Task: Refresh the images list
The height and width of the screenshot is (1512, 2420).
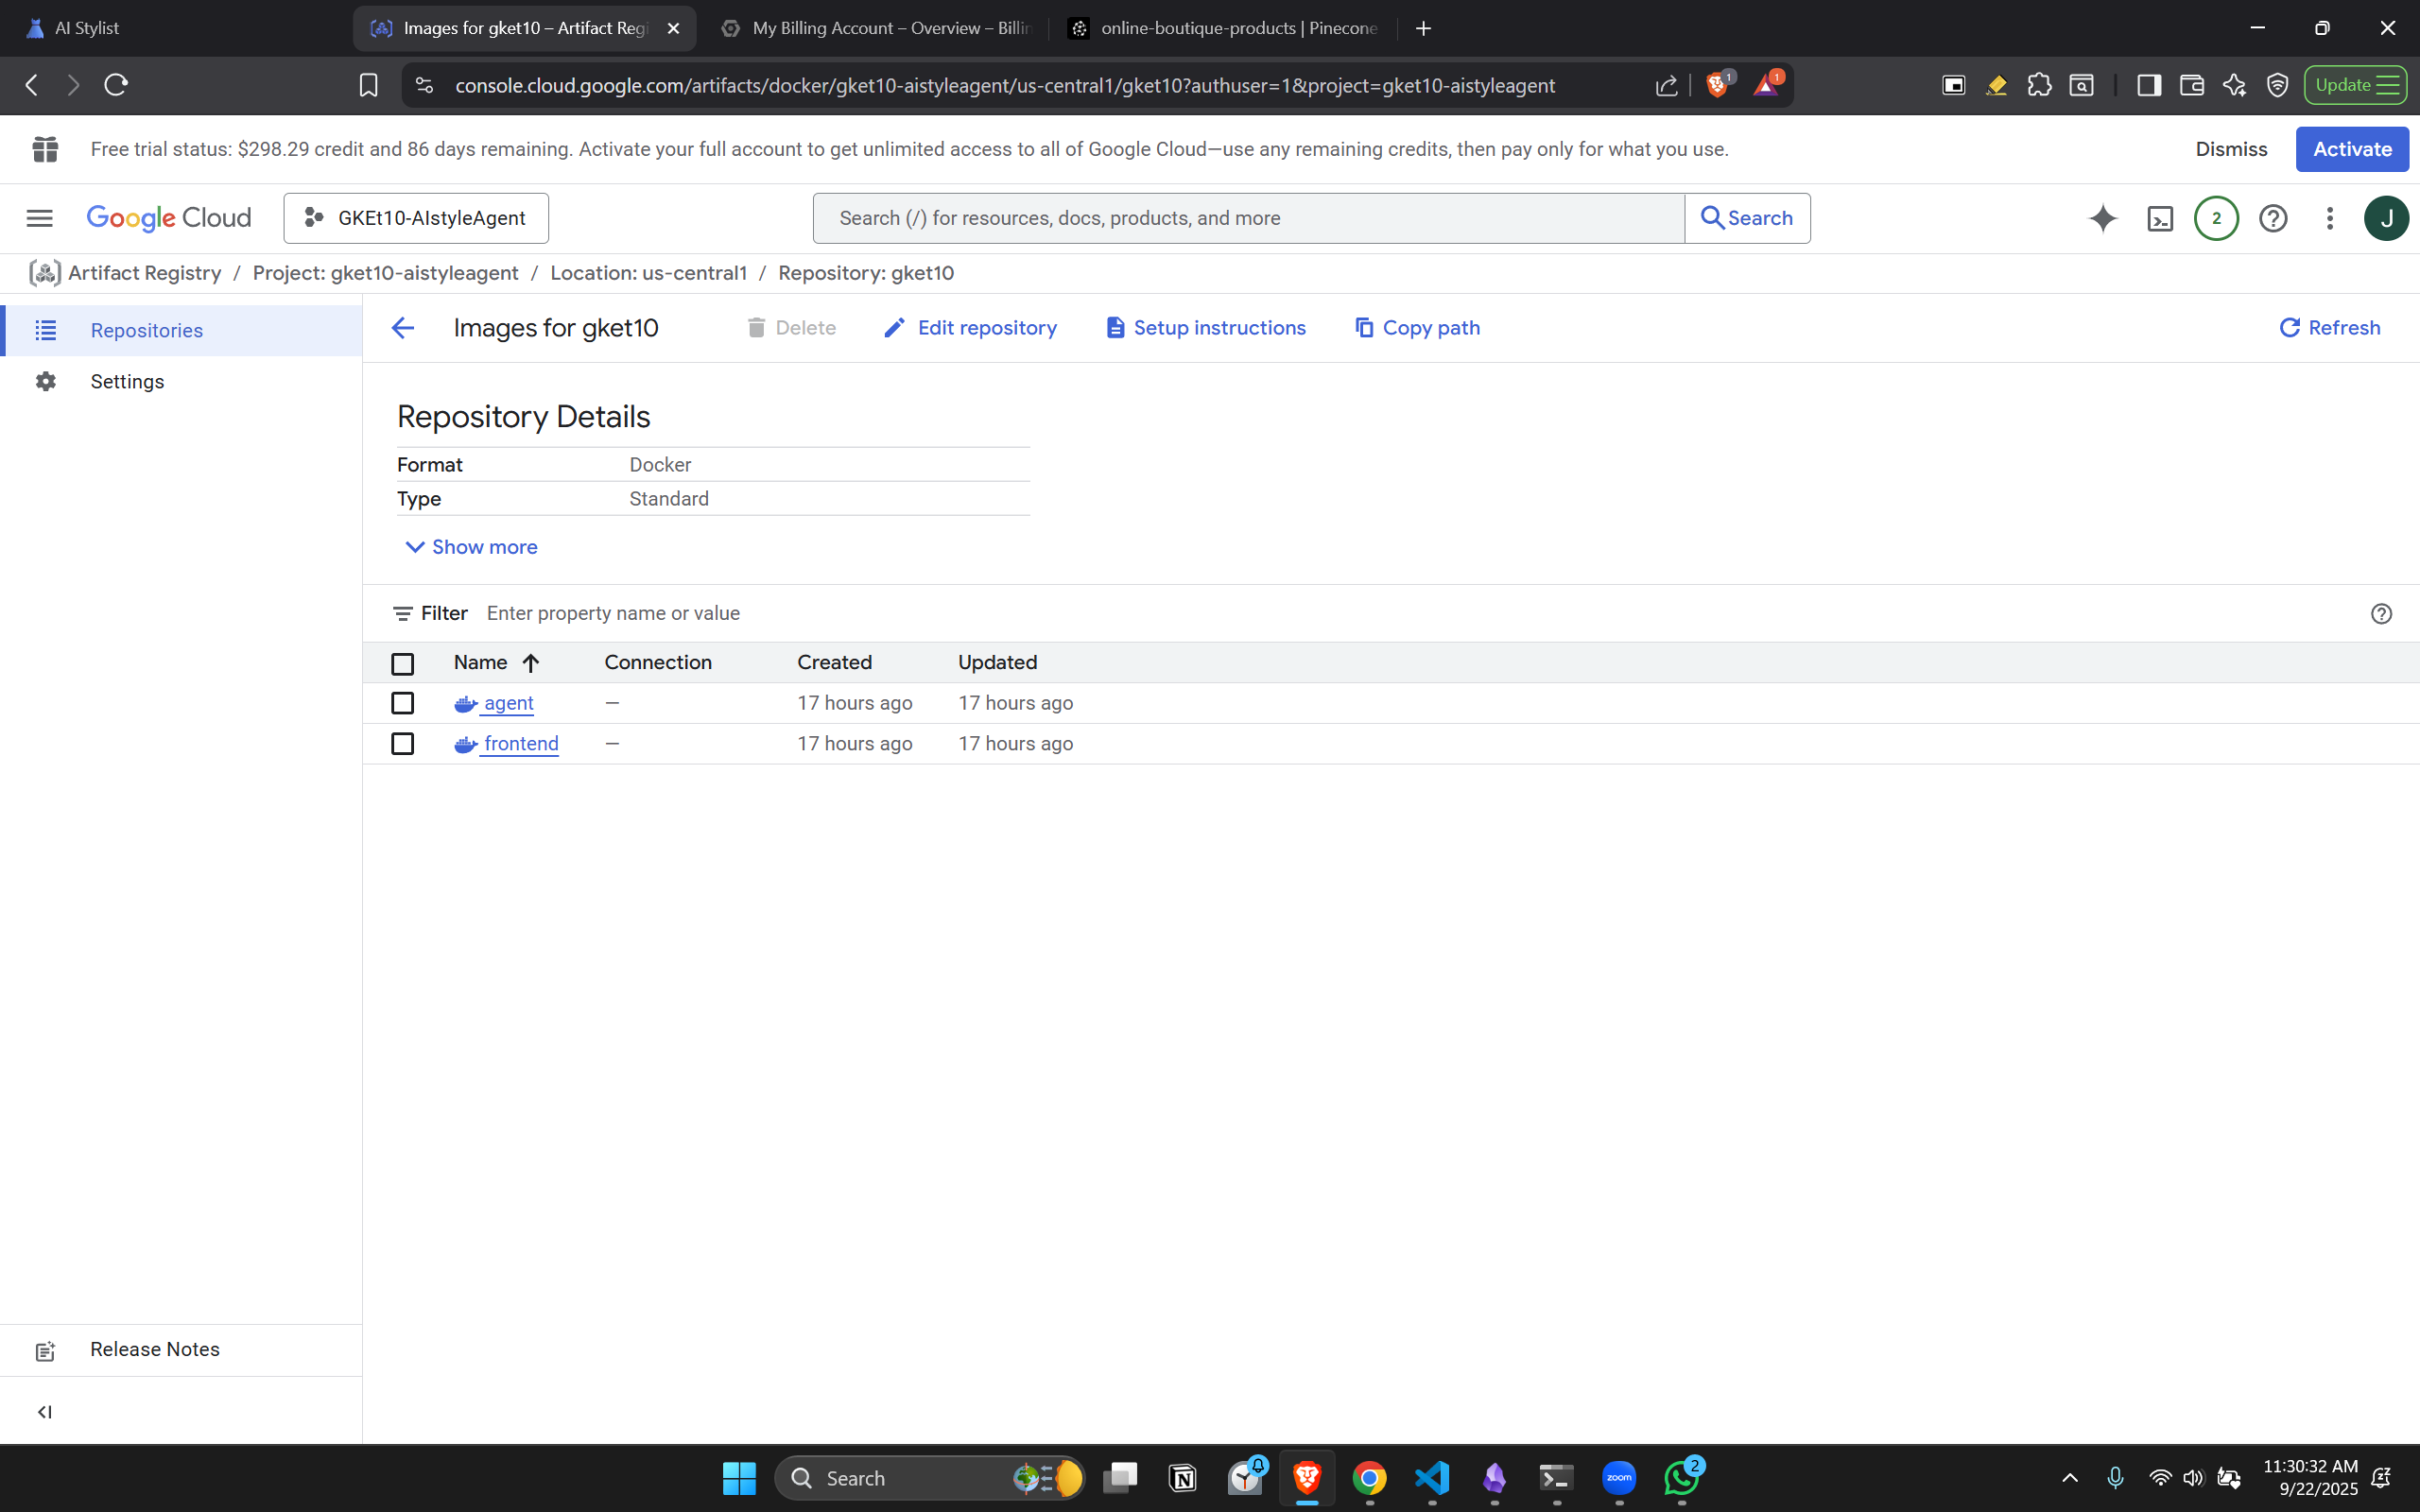Action: pos(2330,327)
